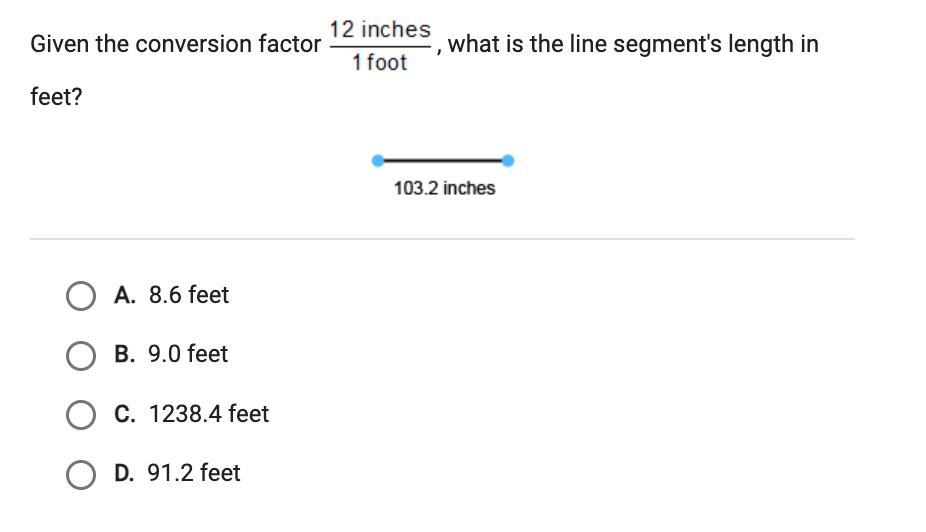Click the "1 foot" fraction denominator
926x532 pixels.
[x=380, y=63]
